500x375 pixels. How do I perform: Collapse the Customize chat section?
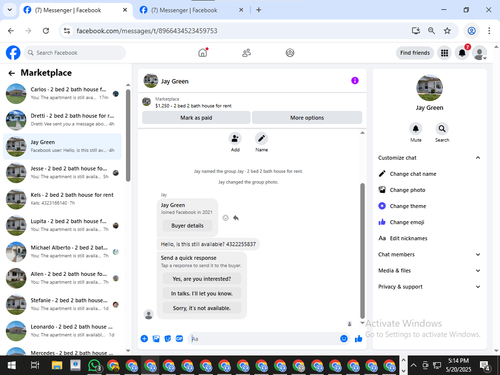(429, 158)
